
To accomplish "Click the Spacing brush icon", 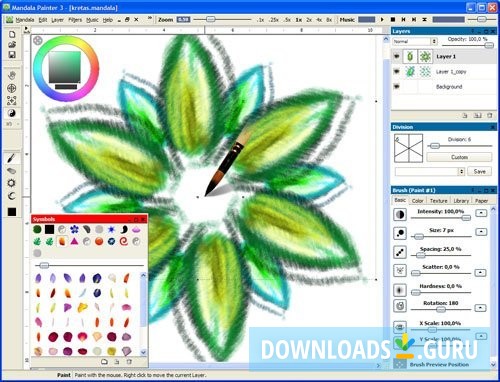I will coord(400,252).
